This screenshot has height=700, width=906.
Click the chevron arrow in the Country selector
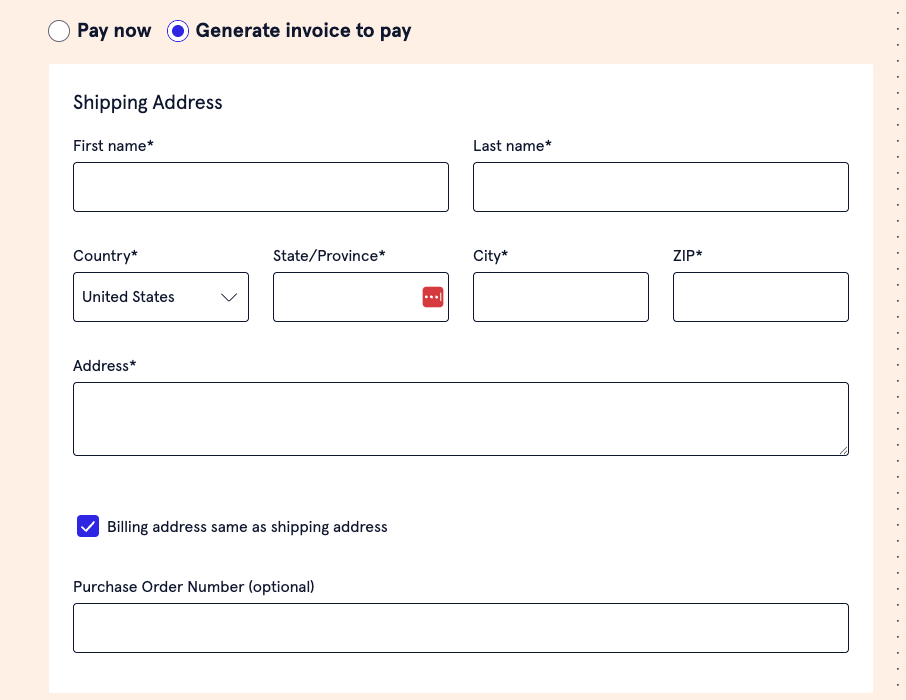tap(229, 297)
